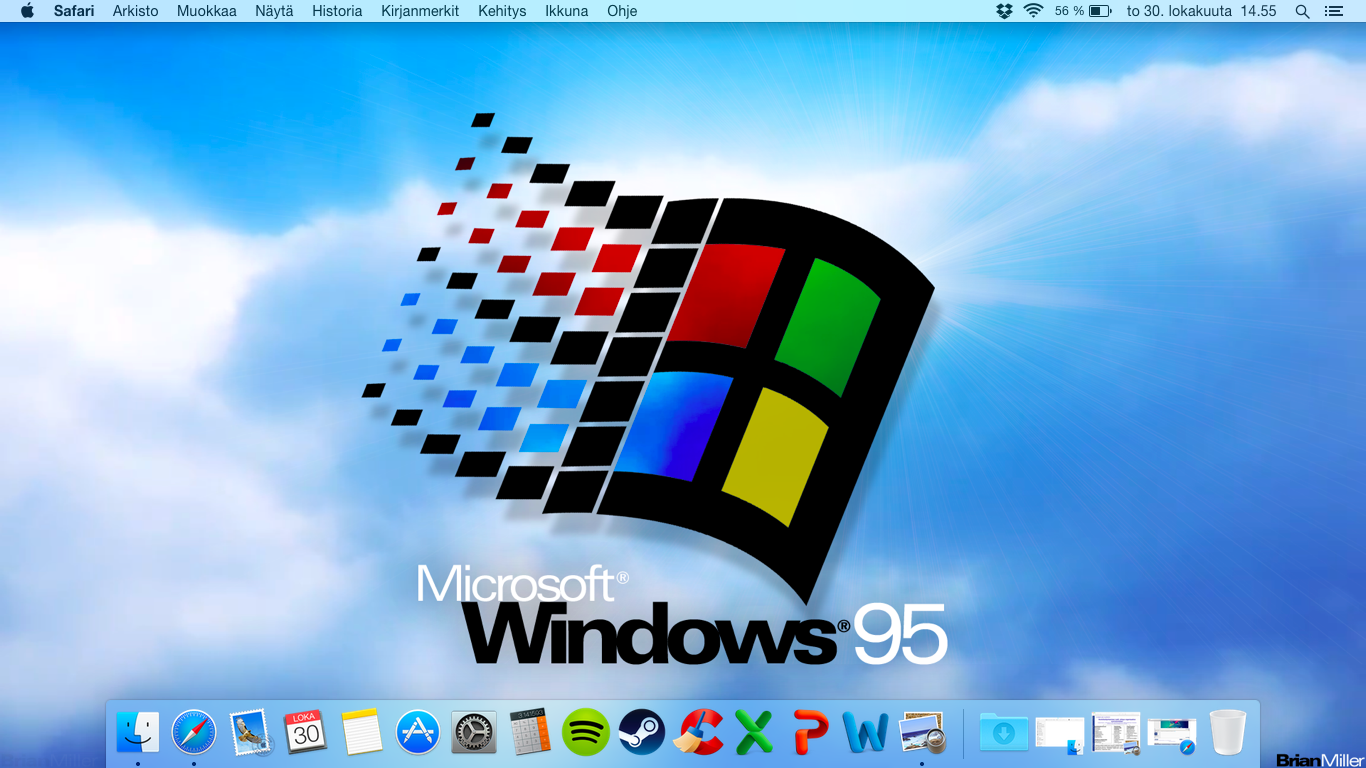Launch the App Store from the Dock
The height and width of the screenshot is (768, 1366).
(x=418, y=733)
